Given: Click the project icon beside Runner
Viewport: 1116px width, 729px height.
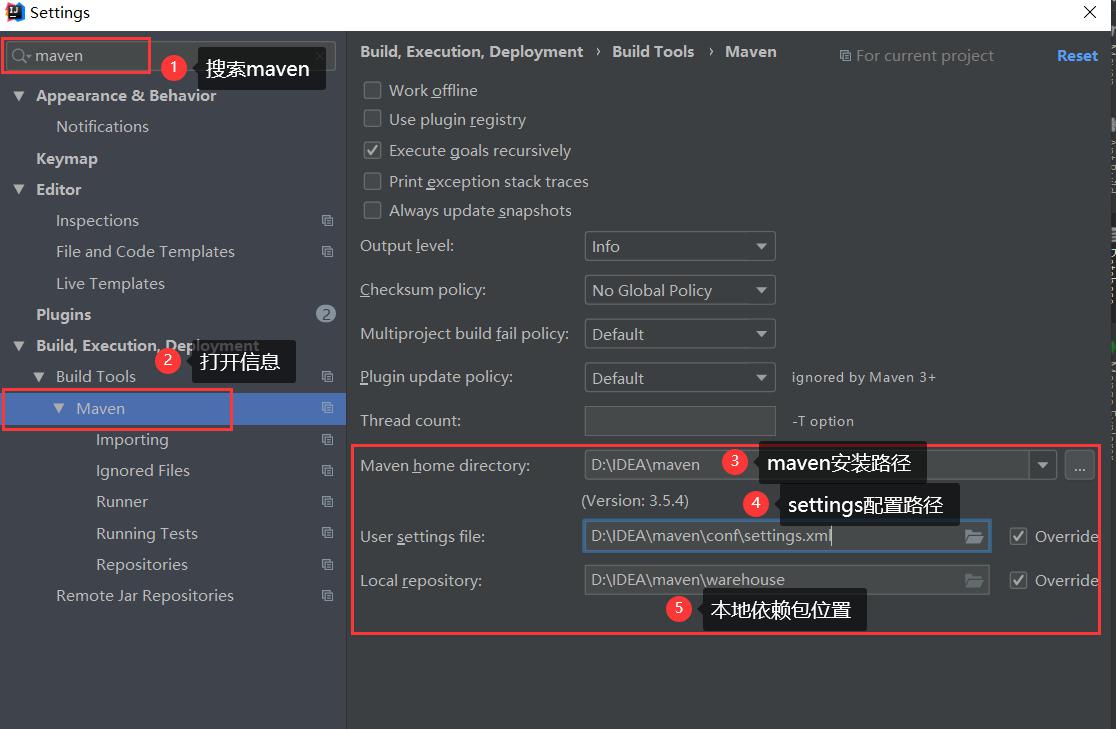Looking at the screenshot, I should tap(327, 502).
